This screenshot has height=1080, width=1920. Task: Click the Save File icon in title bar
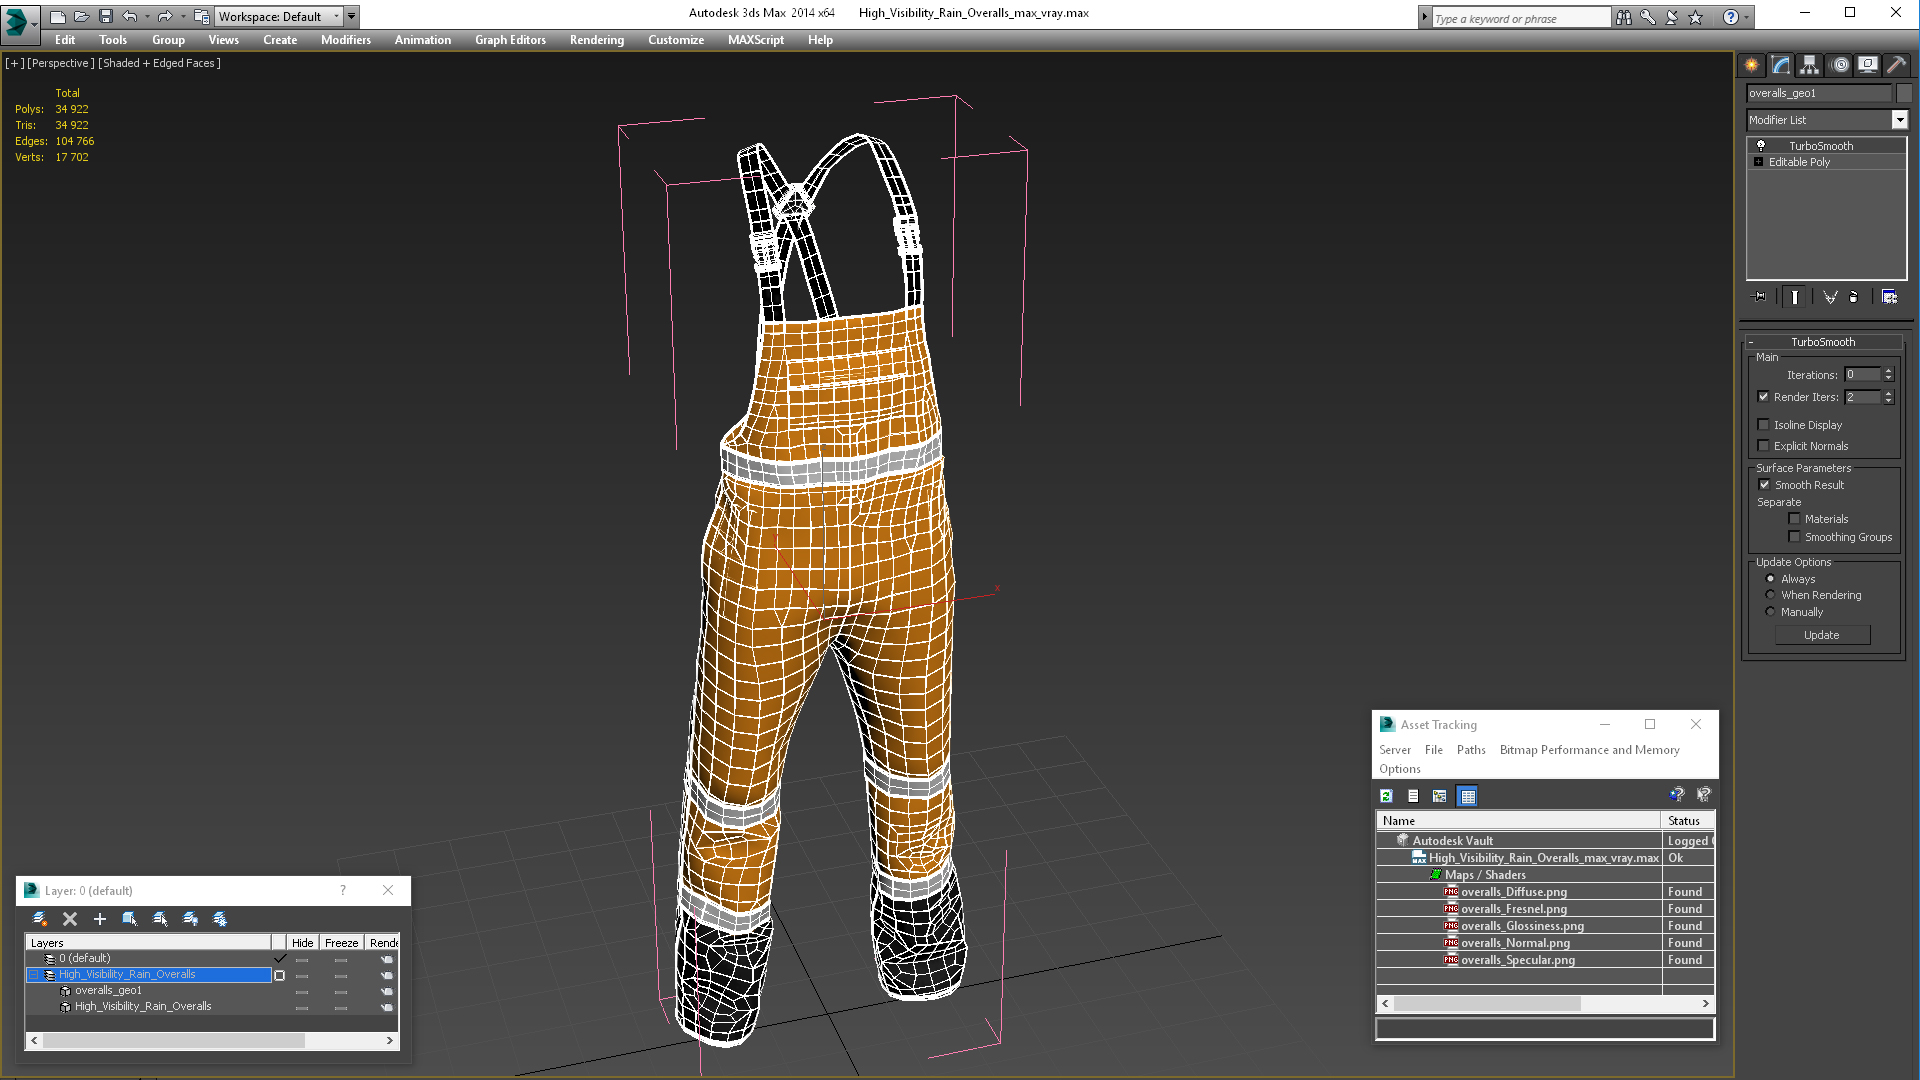(x=106, y=16)
